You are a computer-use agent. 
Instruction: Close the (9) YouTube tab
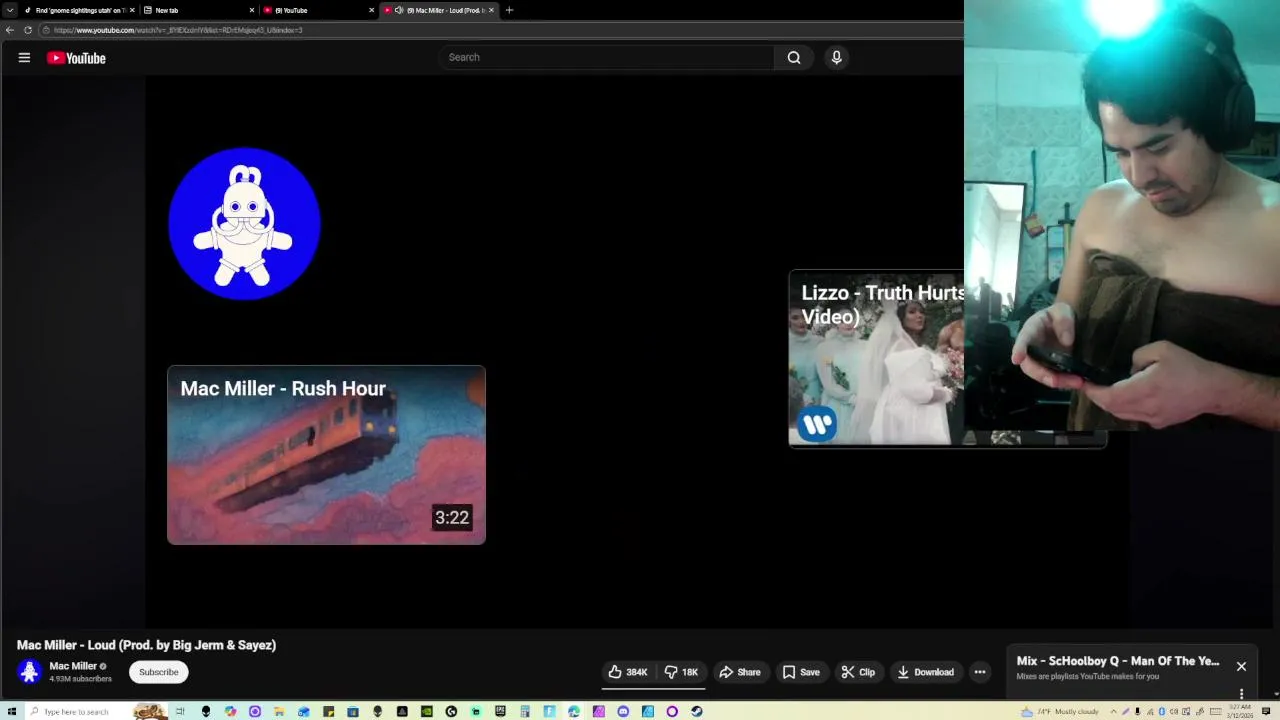372,10
